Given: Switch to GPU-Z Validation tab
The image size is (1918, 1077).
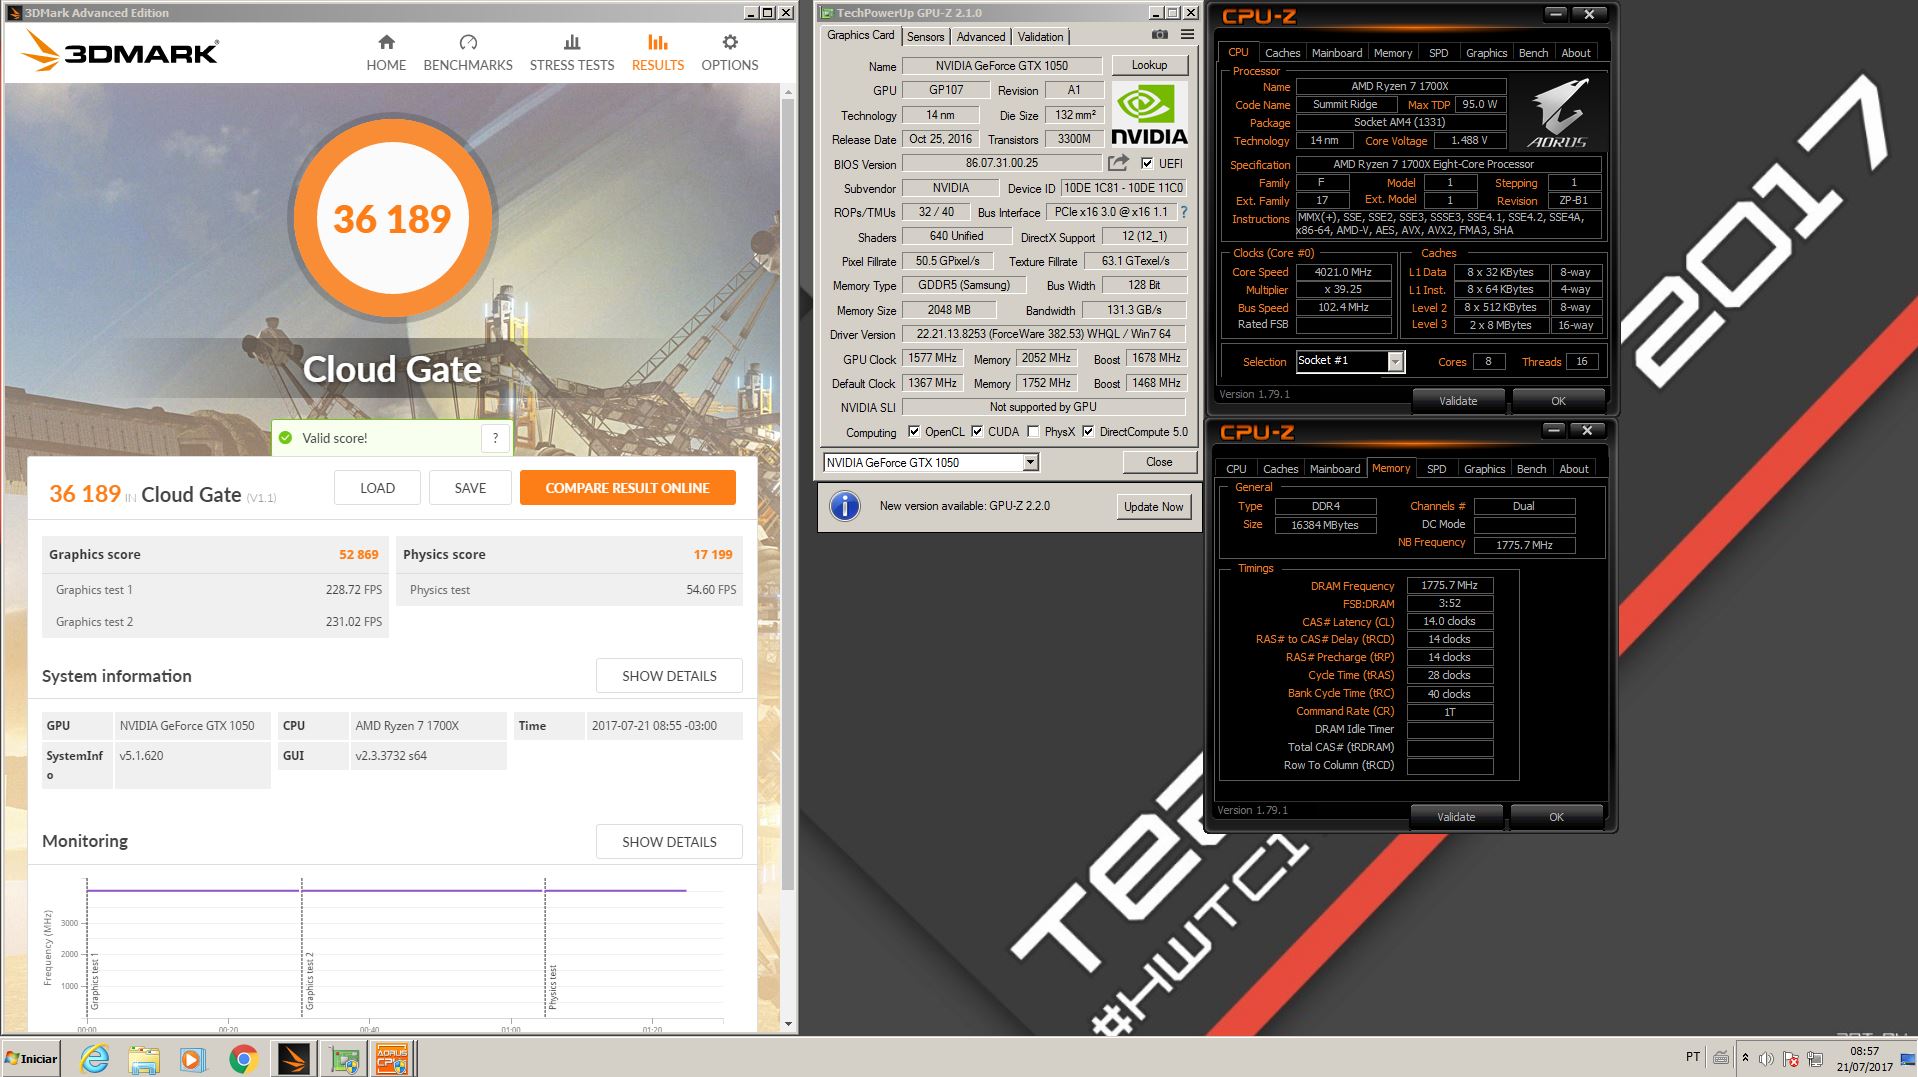Looking at the screenshot, I should [x=1040, y=37].
